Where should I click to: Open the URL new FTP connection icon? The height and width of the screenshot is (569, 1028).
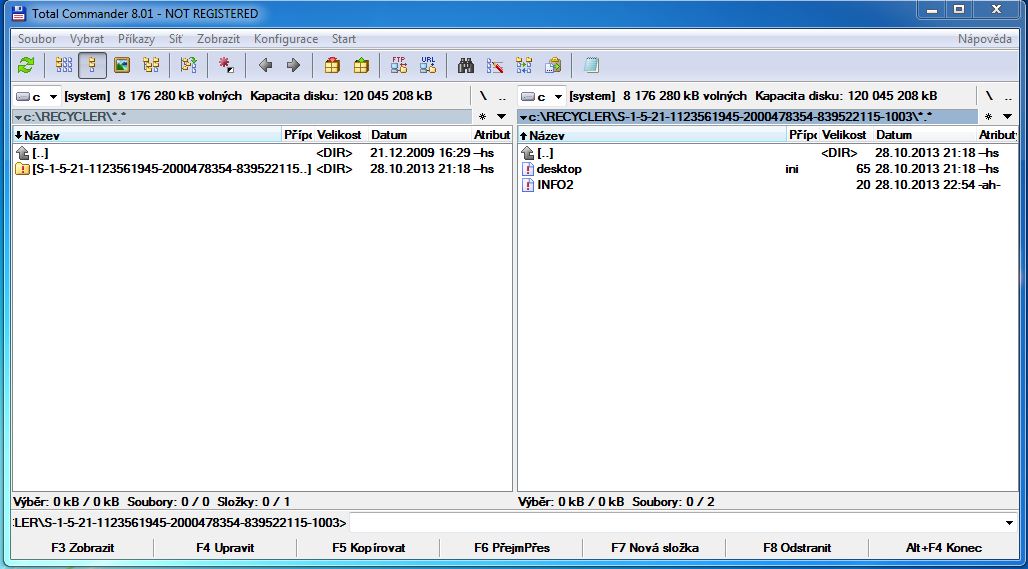(428, 65)
